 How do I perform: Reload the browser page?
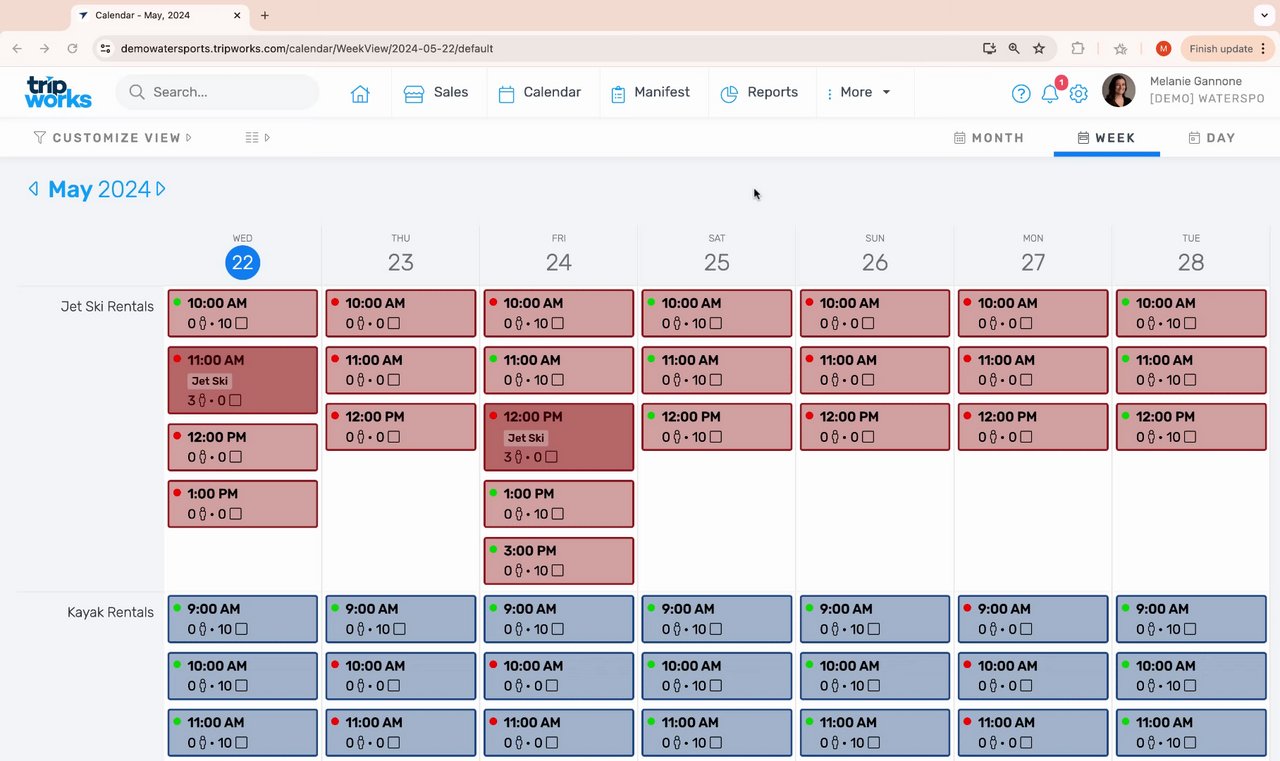[x=72, y=48]
